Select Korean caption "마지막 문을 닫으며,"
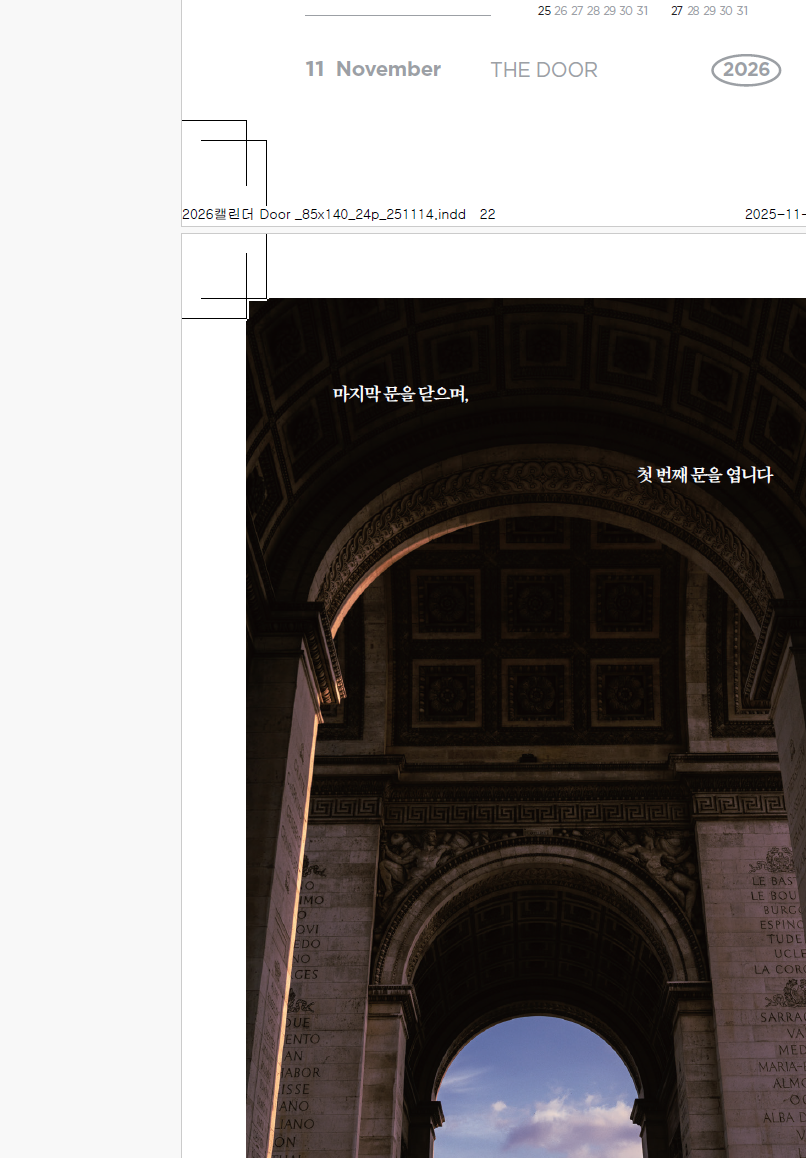The image size is (806, 1158). click(401, 394)
